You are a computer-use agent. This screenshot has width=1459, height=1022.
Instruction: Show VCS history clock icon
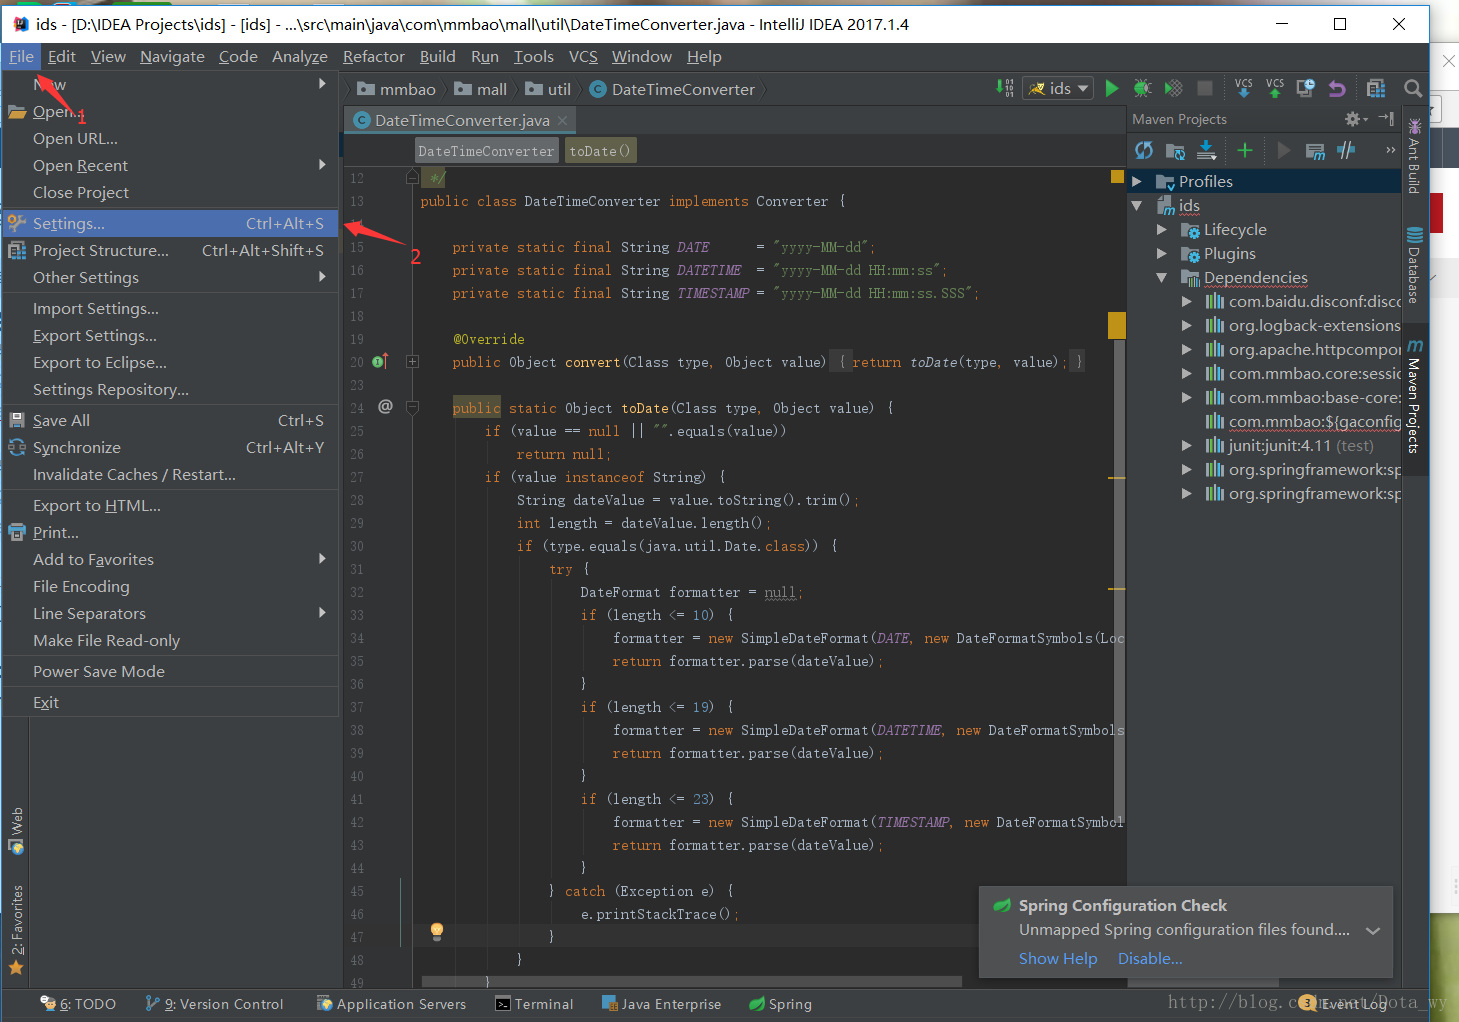tap(1305, 88)
